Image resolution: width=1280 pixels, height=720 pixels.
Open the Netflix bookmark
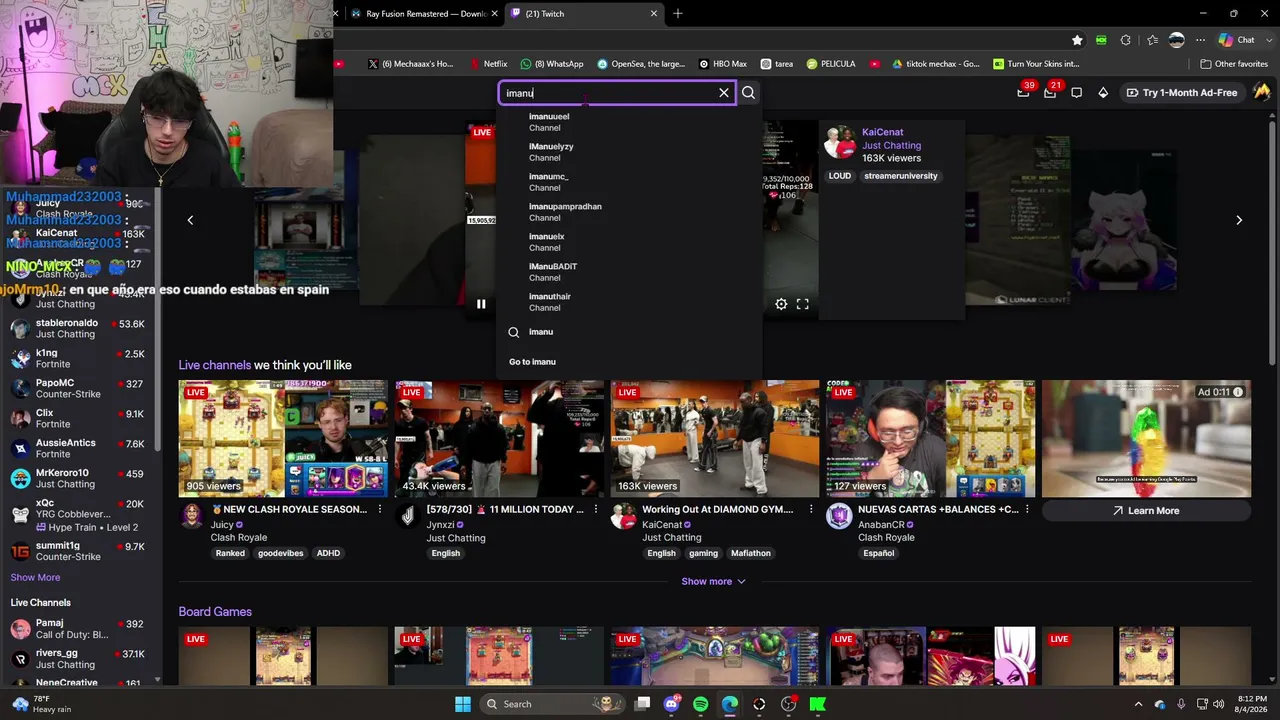pyautogui.click(x=489, y=64)
